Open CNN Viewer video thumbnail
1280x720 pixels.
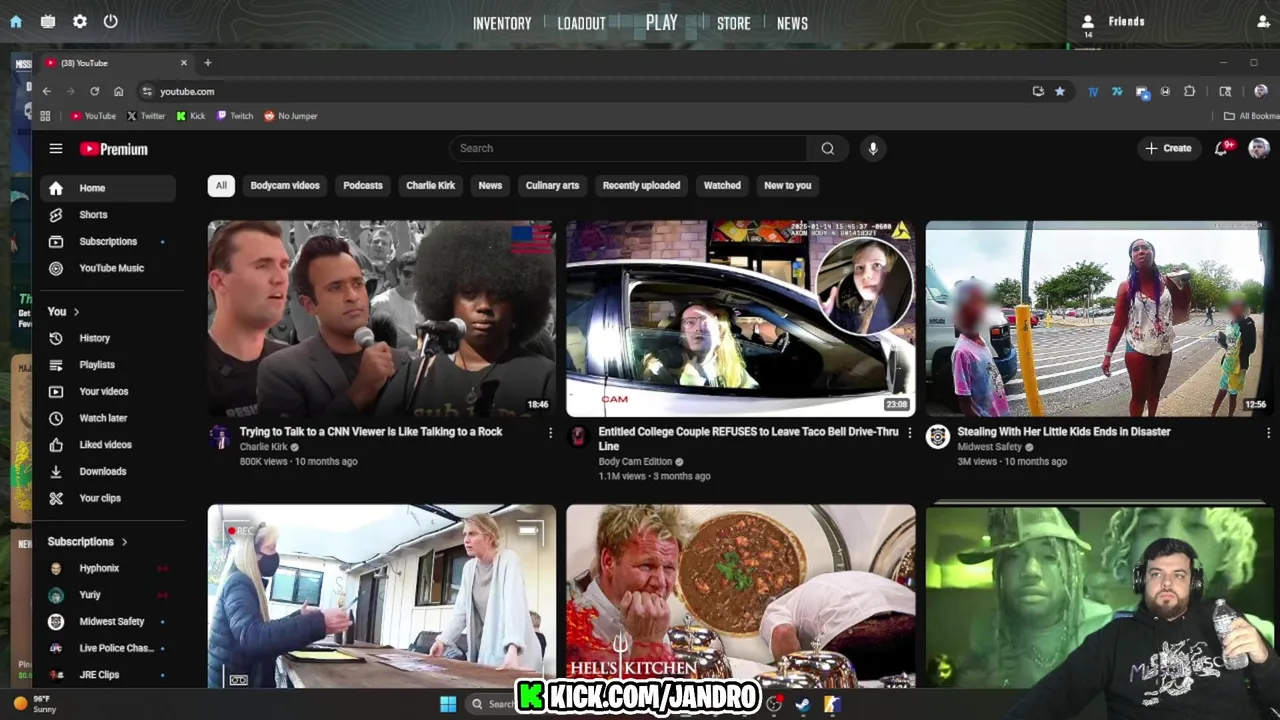click(381, 318)
